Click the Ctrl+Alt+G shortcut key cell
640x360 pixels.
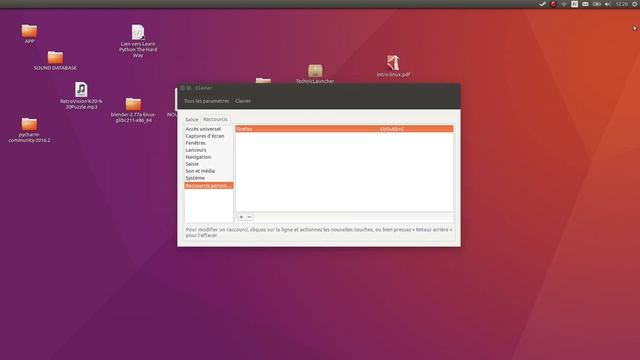(392, 129)
